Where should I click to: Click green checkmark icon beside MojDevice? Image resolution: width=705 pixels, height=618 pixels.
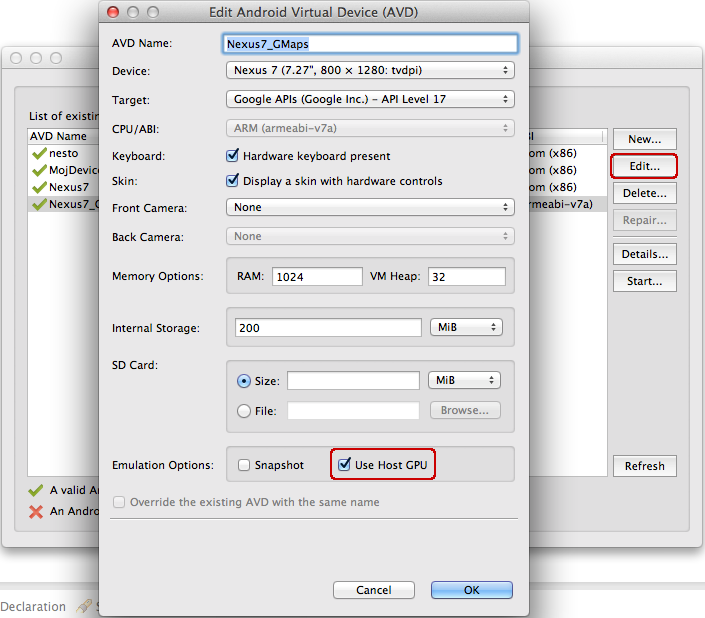39,170
